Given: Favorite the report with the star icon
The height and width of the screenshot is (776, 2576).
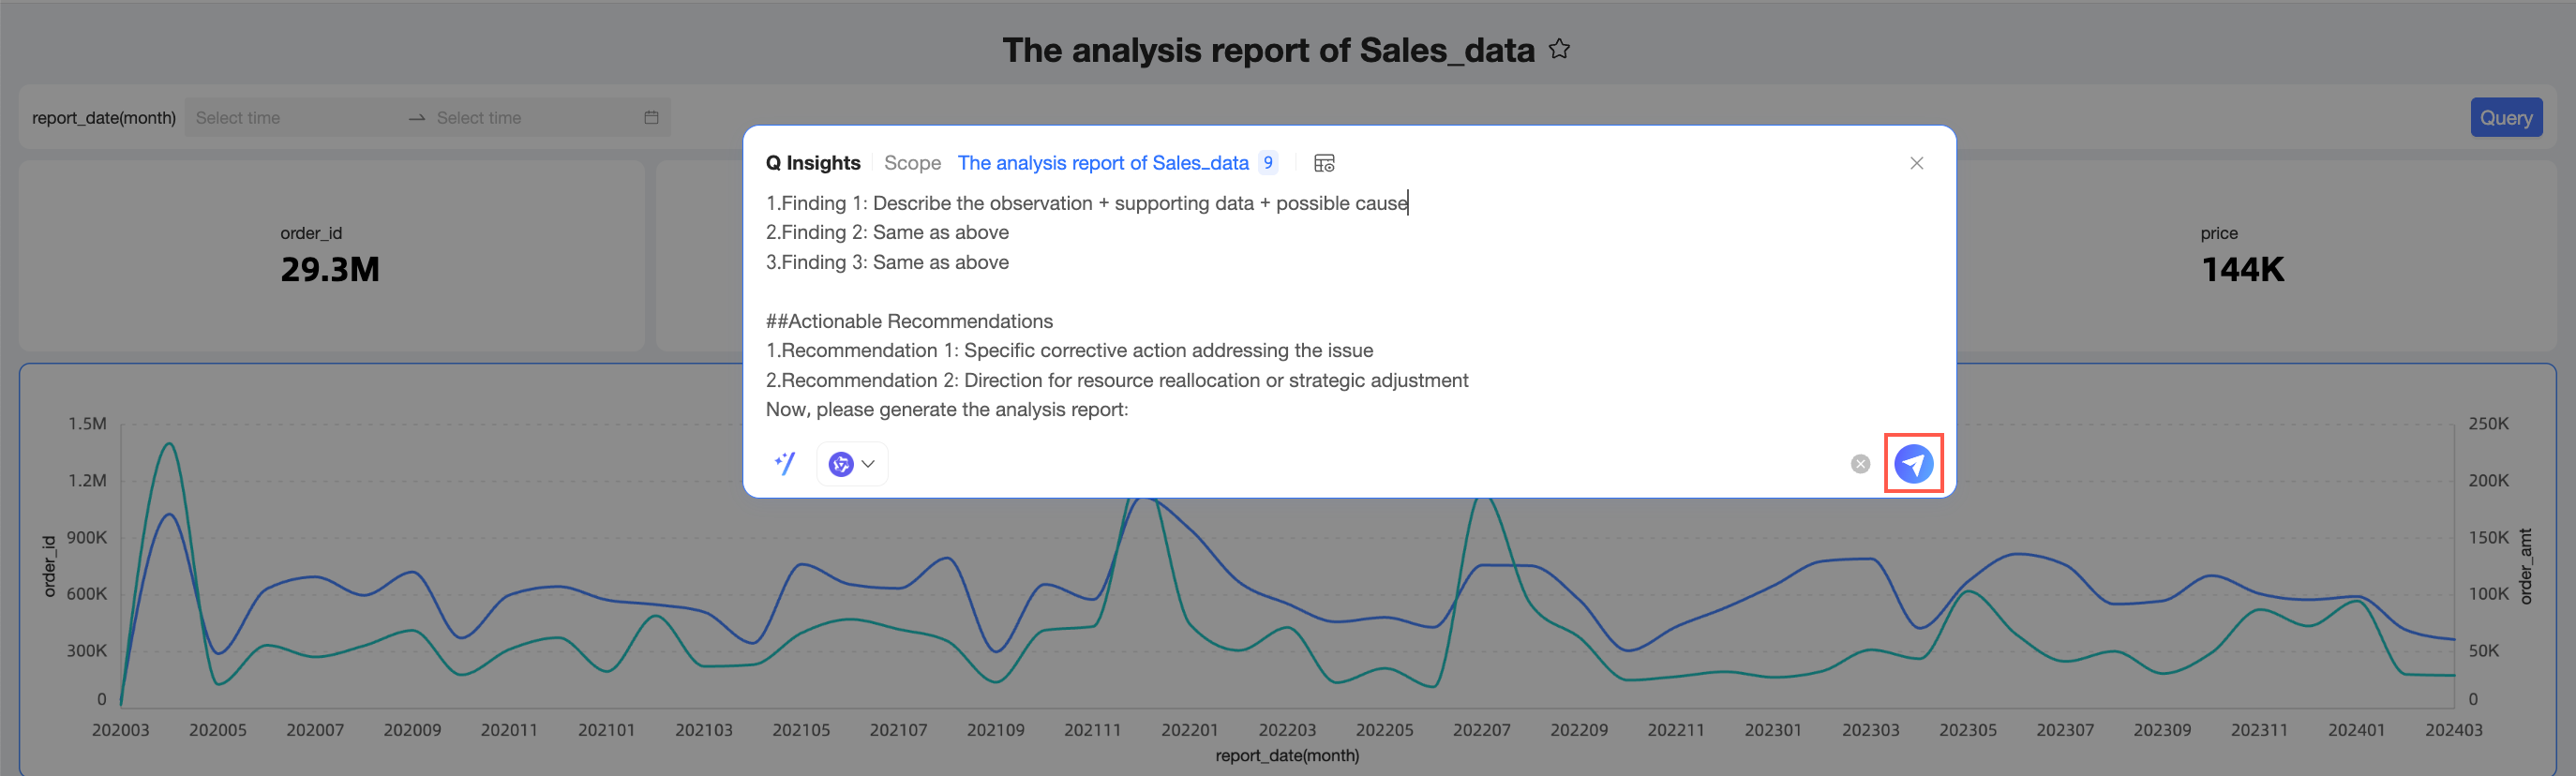Looking at the screenshot, I should pyautogui.click(x=1559, y=49).
